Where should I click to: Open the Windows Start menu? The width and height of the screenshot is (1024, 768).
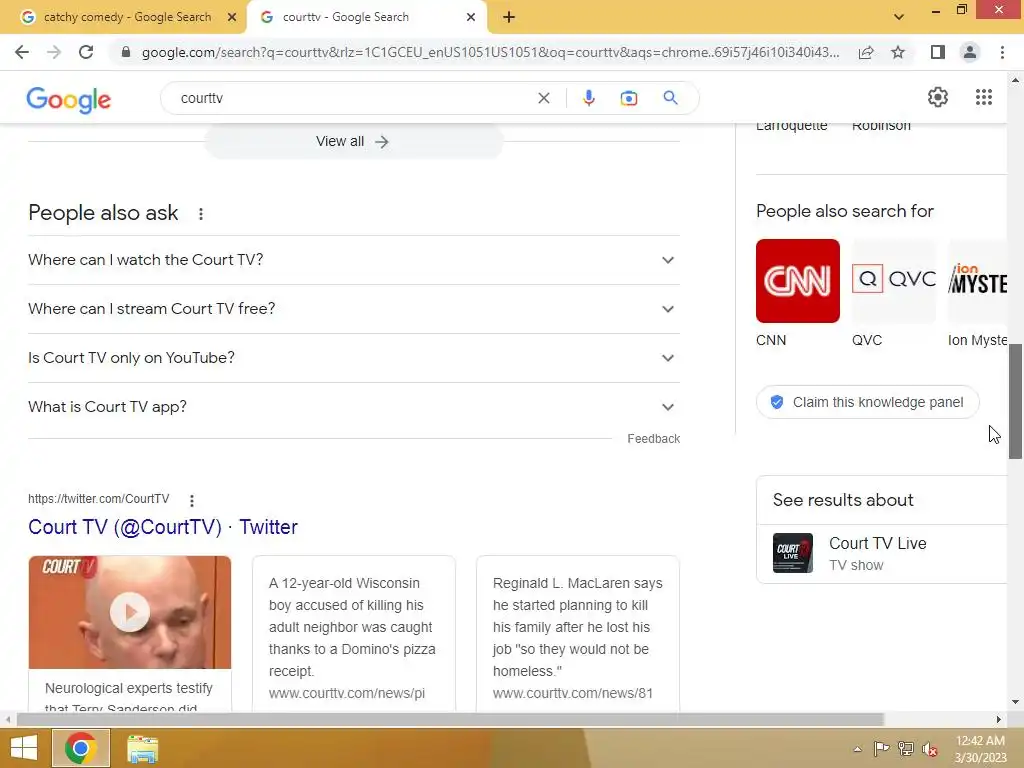(x=24, y=748)
